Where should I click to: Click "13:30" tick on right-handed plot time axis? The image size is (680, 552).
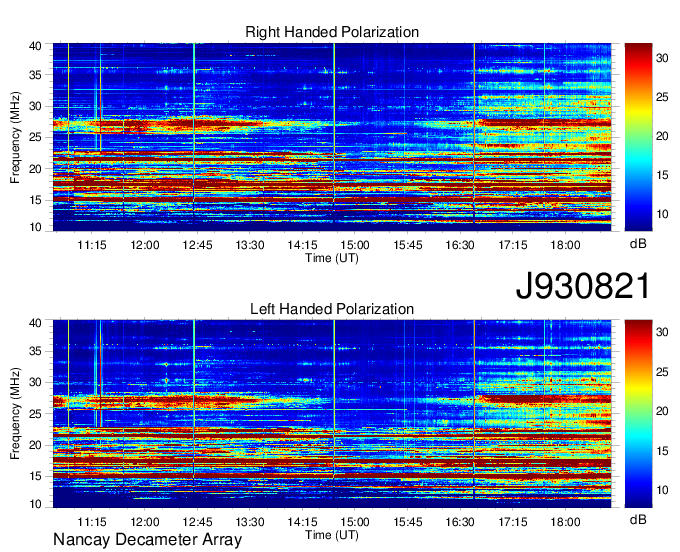tap(250, 245)
